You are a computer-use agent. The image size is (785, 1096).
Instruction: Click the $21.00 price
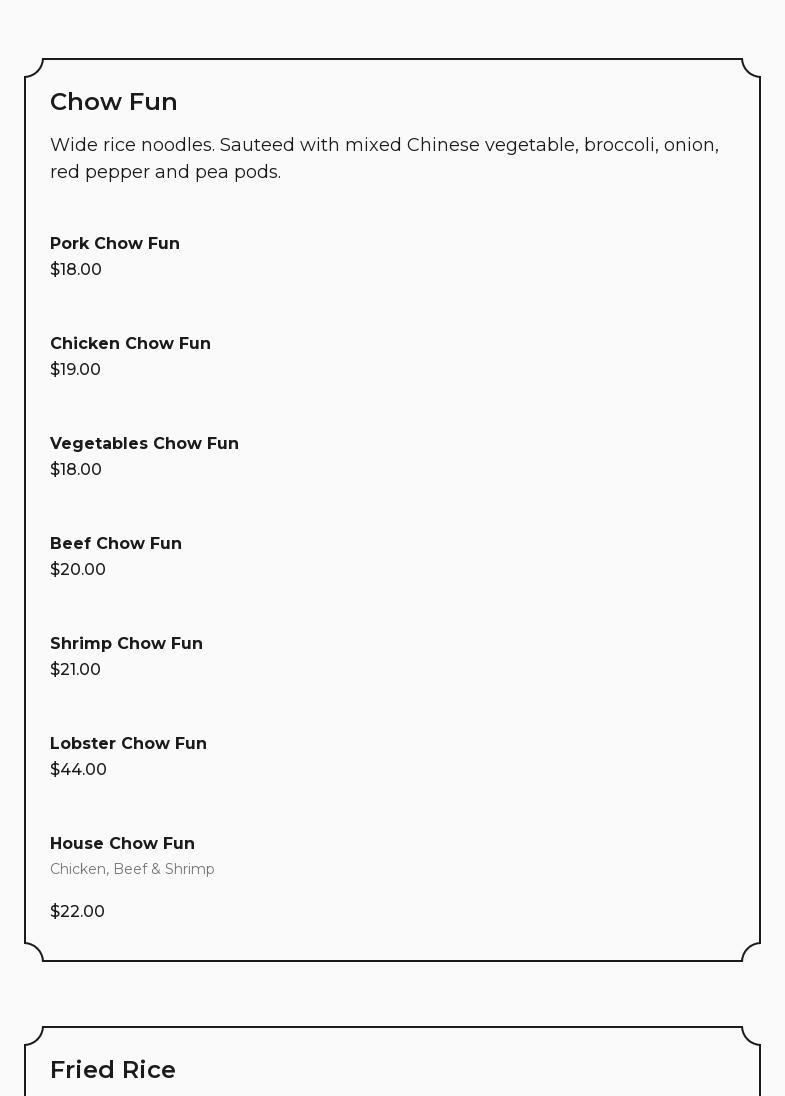coord(75,670)
